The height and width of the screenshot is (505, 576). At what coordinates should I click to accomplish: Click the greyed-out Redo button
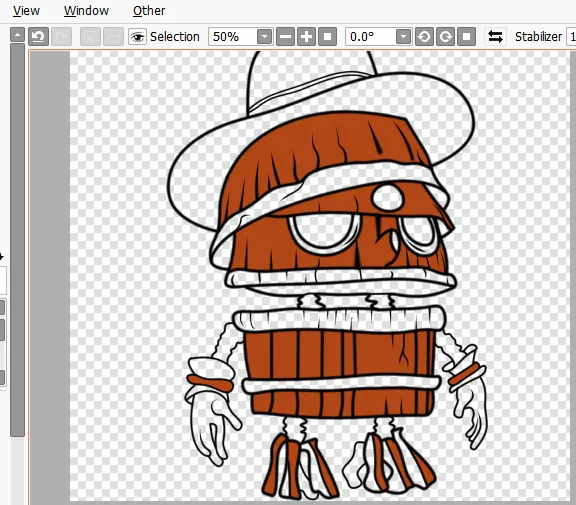(x=61, y=37)
